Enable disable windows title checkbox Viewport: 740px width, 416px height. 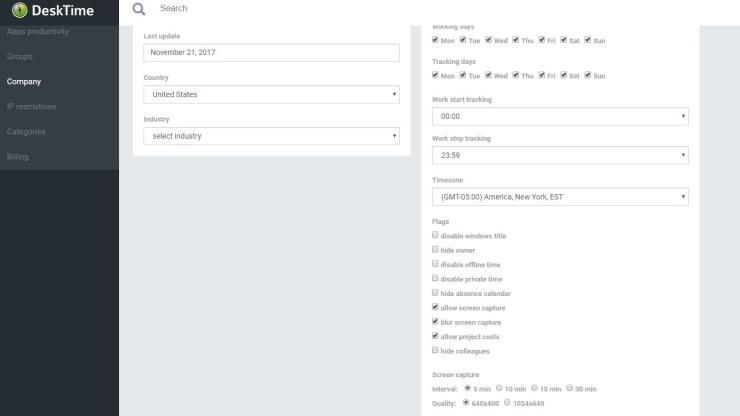point(435,235)
